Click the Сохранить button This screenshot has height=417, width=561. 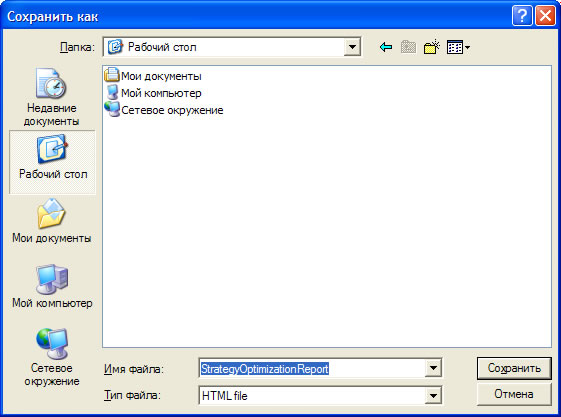click(514, 368)
